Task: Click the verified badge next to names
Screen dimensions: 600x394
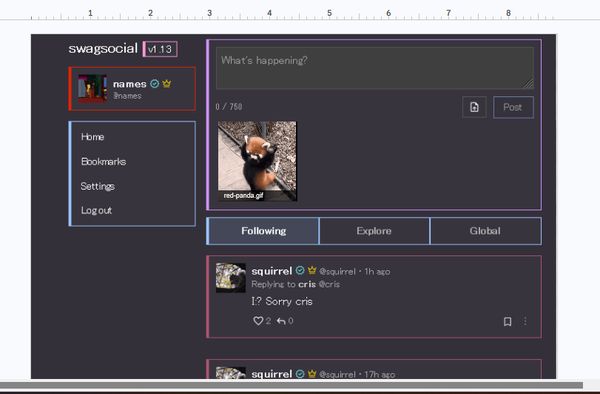Action: [x=155, y=84]
